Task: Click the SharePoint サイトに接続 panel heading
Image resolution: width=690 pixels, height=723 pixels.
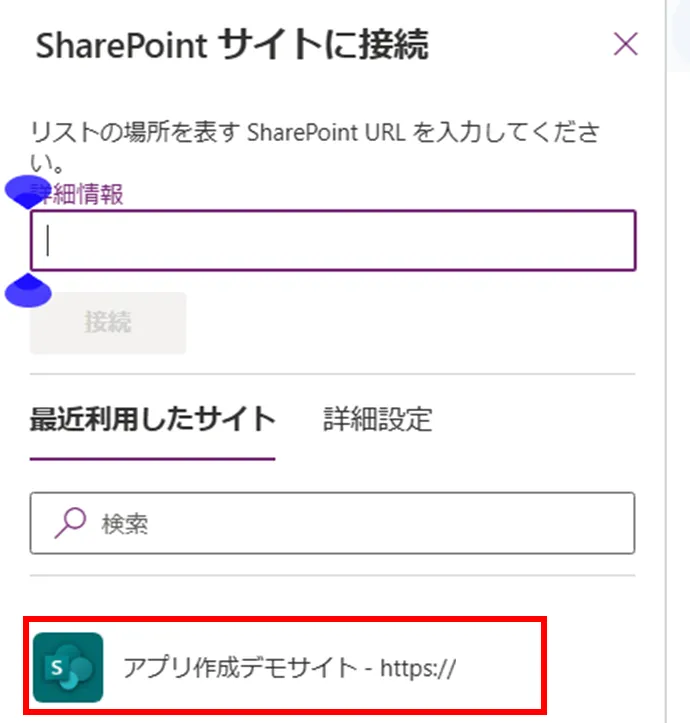Action: click(x=232, y=45)
